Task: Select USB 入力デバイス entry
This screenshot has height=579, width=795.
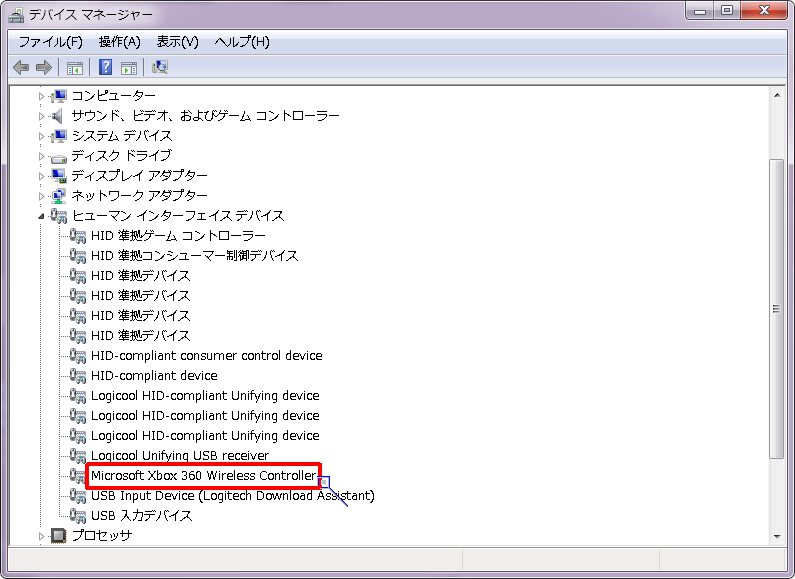Action: (x=141, y=516)
